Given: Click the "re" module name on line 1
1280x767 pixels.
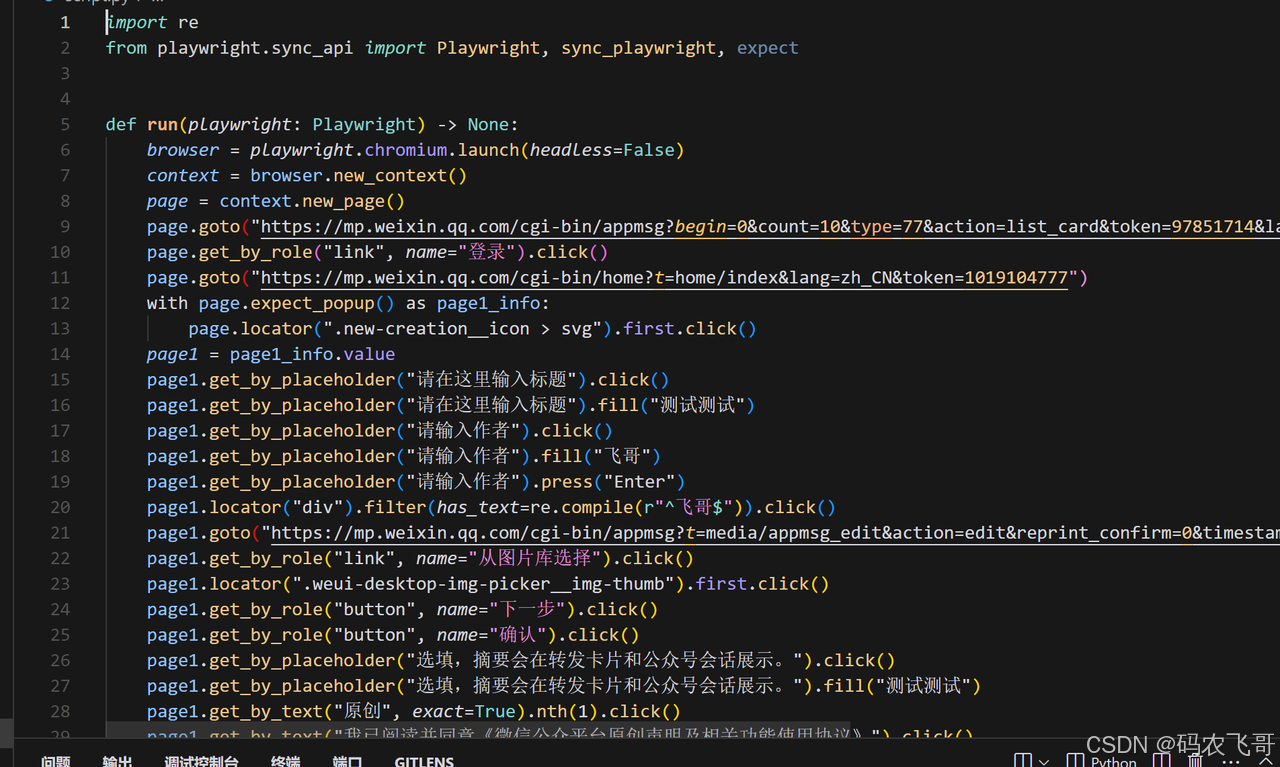Looking at the screenshot, I should pos(188,22).
